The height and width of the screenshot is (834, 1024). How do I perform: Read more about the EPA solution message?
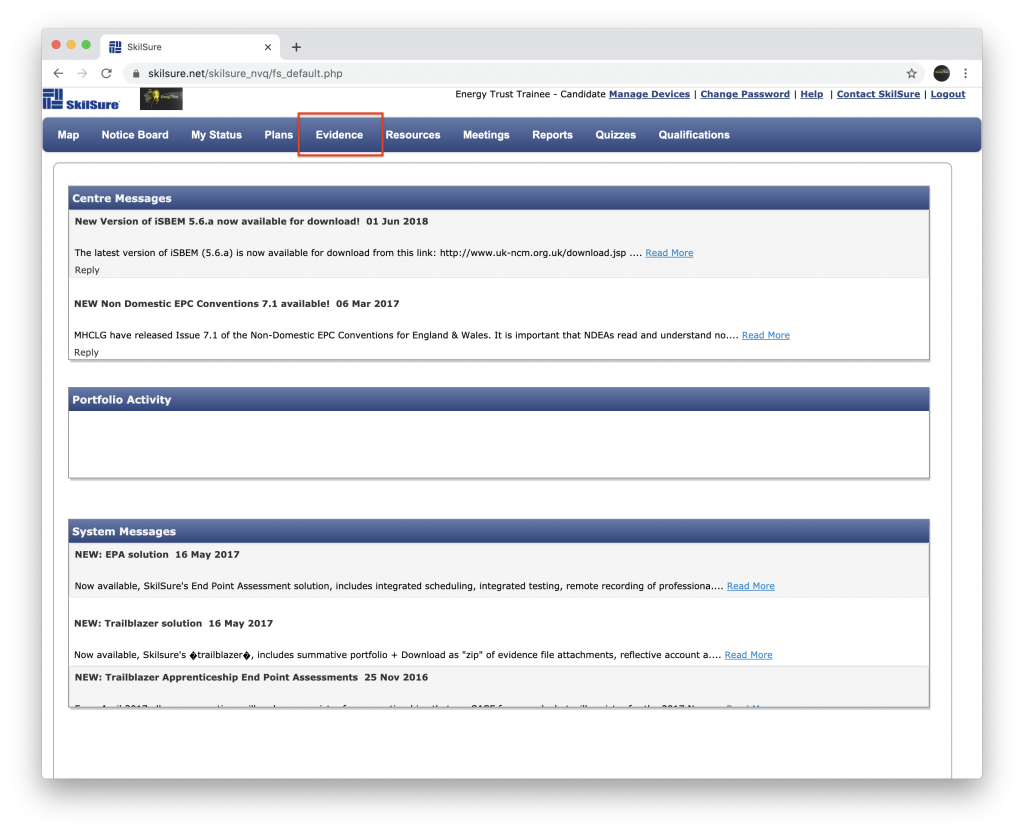point(750,586)
